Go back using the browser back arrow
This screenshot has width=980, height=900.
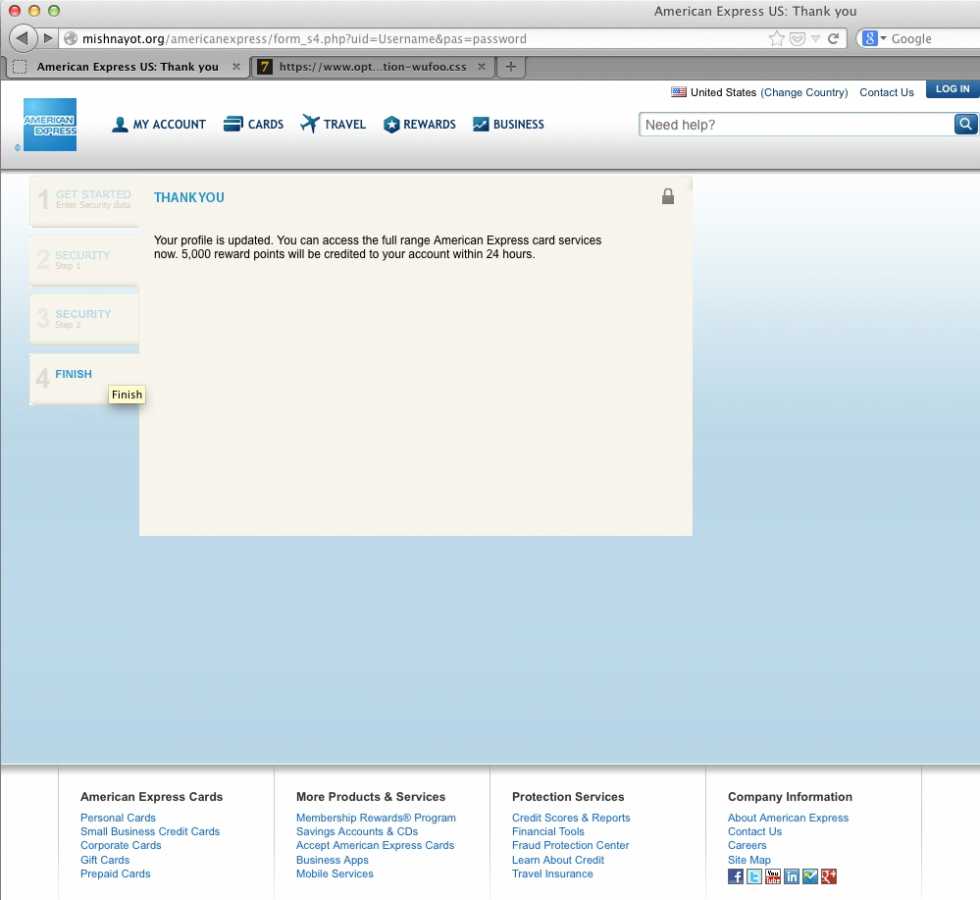click(x=21, y=38)
